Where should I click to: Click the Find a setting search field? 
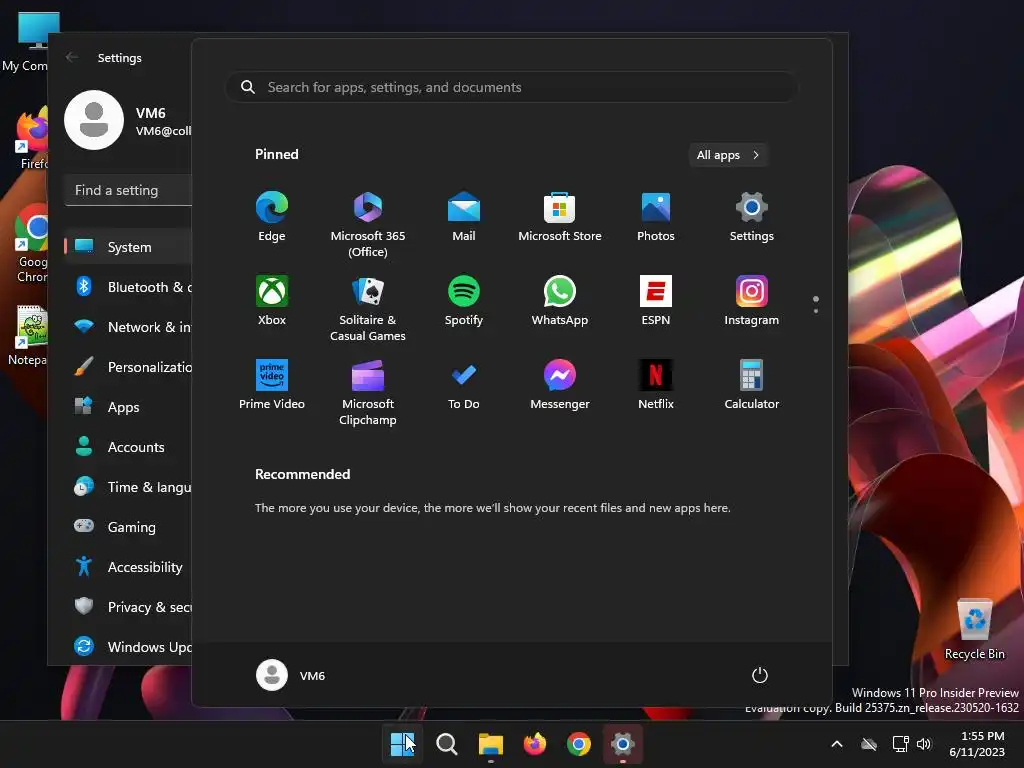point(129,190)
